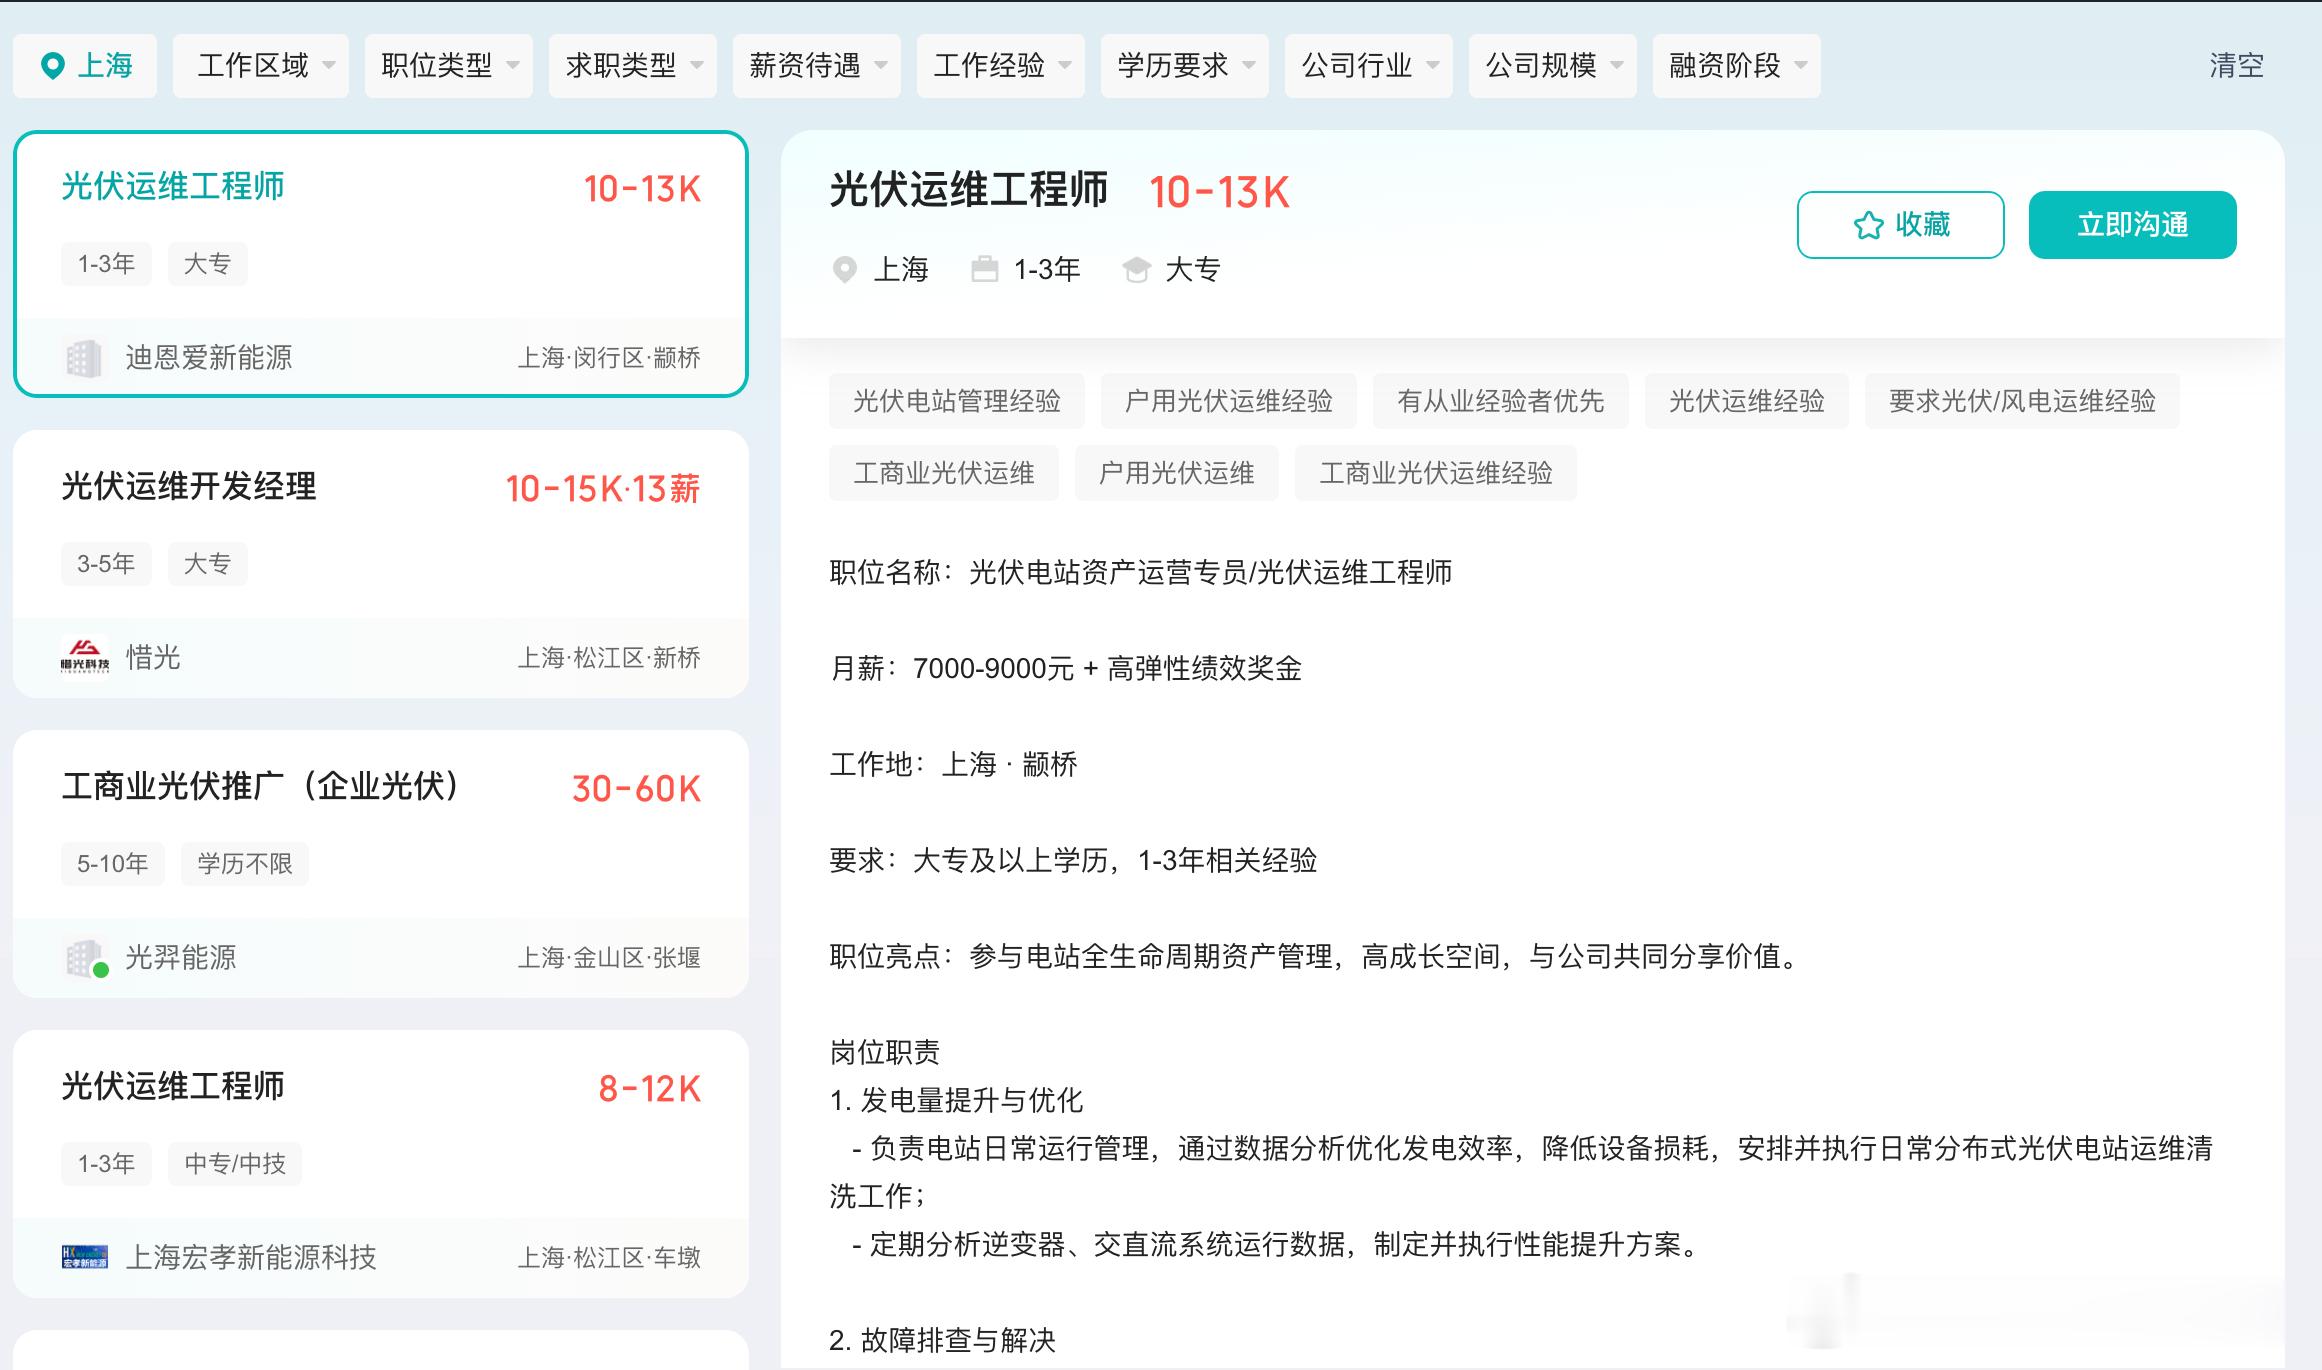Click 光羿能源 company logo with green dot

pos(86,958)
